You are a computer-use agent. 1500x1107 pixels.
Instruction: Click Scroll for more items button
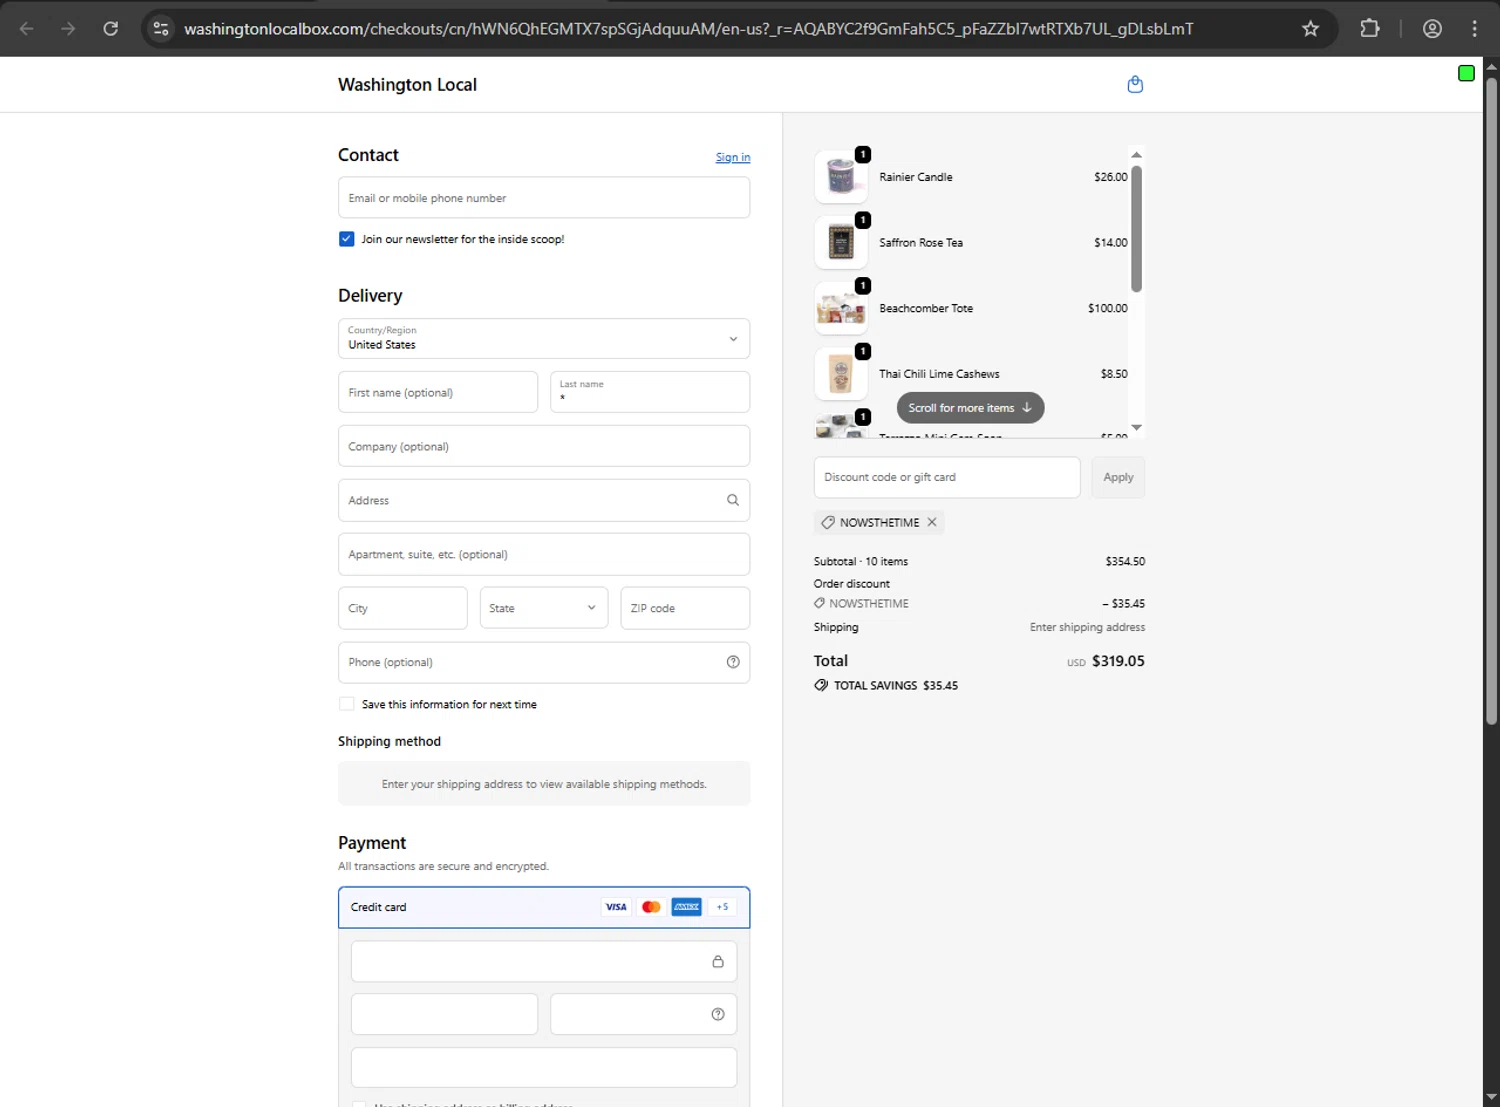pyautogui.click(x=970, y=408)
